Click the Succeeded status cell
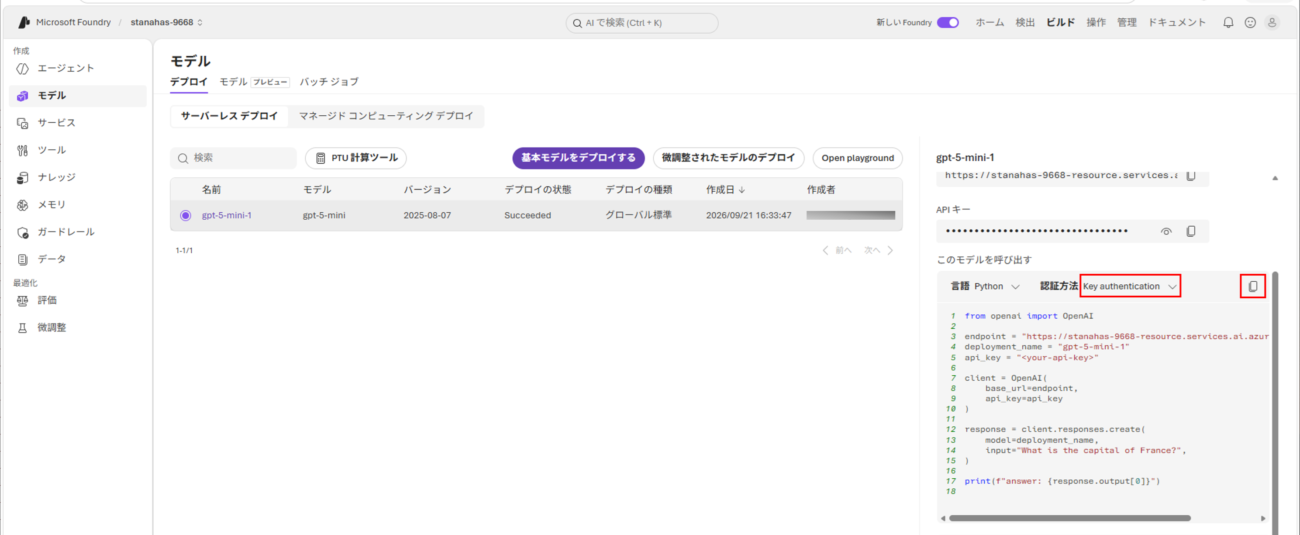 pyautogui.click(x=527, y=215)
